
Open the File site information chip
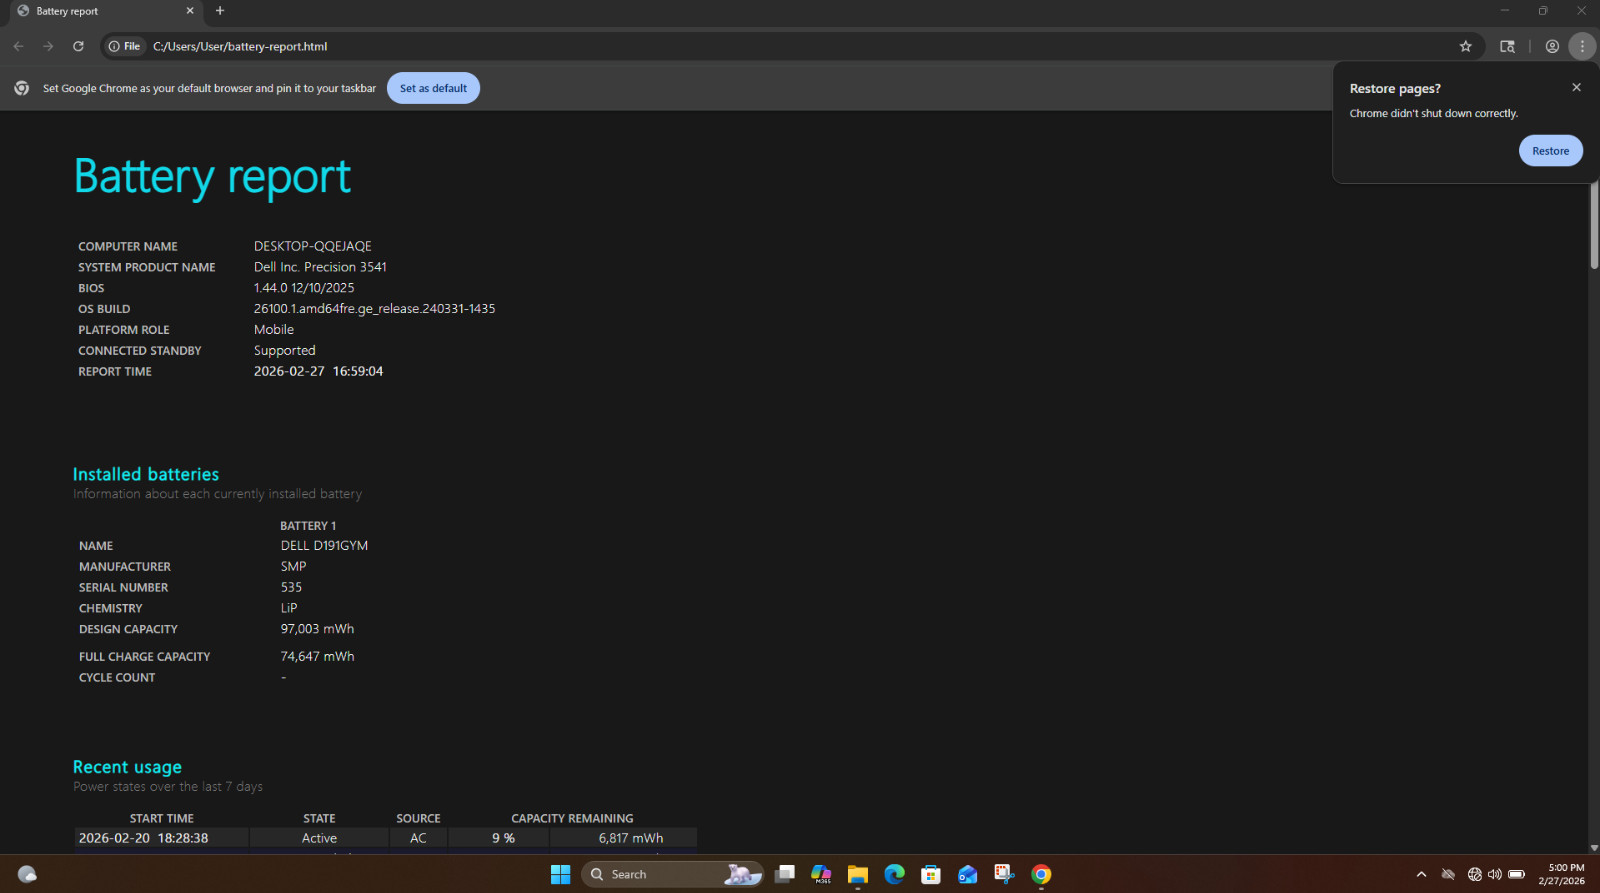[125, 46]
